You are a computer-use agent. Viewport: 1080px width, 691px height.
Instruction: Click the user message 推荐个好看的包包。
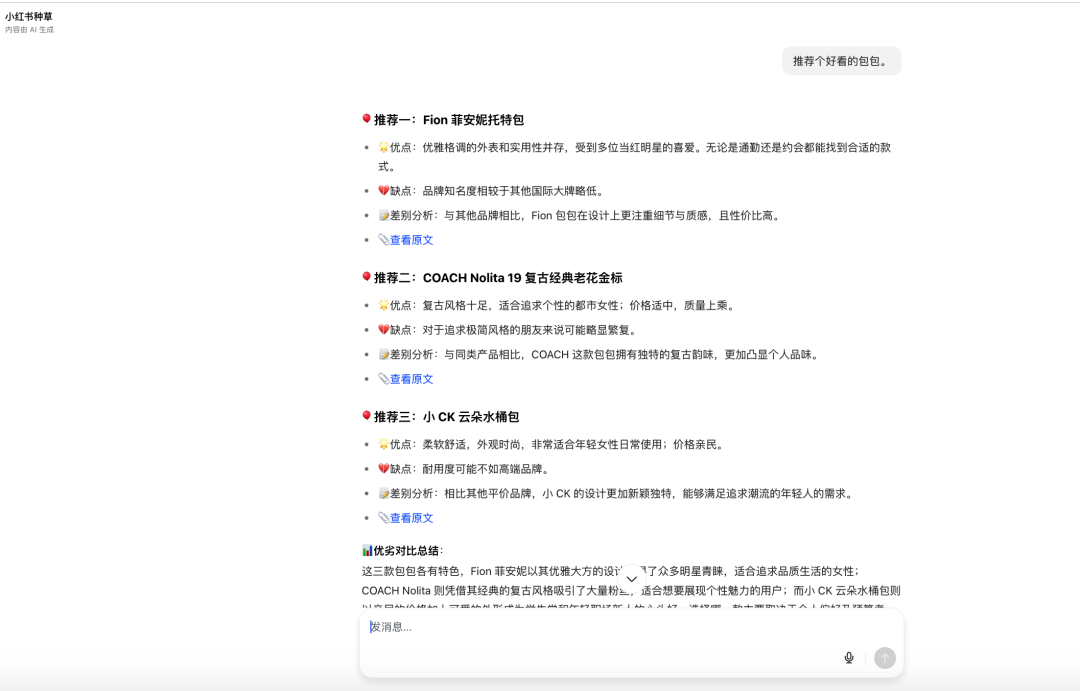pyautogui.click(x=841, y=61)
